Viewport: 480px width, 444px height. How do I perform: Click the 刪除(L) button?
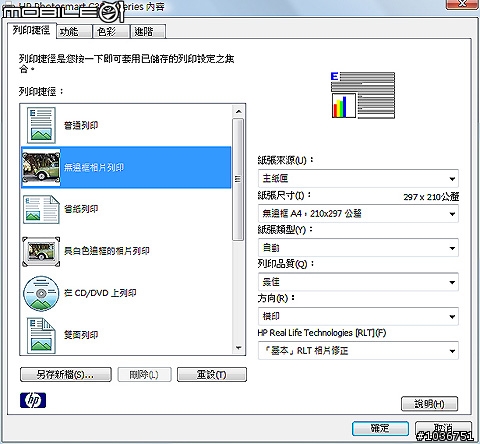click(x=144, y=375)
